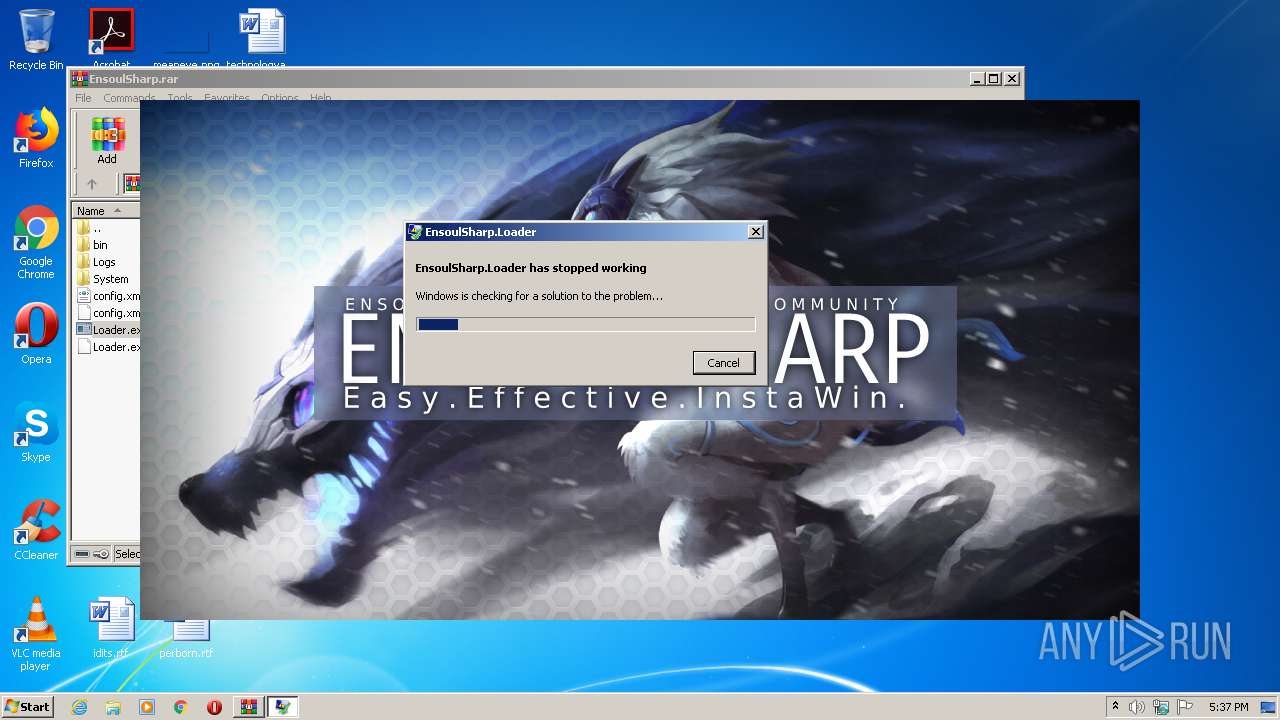Sort the archive list by Name column
The image size is (1280, 720).
pyautogui.click(x=105, y=211)
